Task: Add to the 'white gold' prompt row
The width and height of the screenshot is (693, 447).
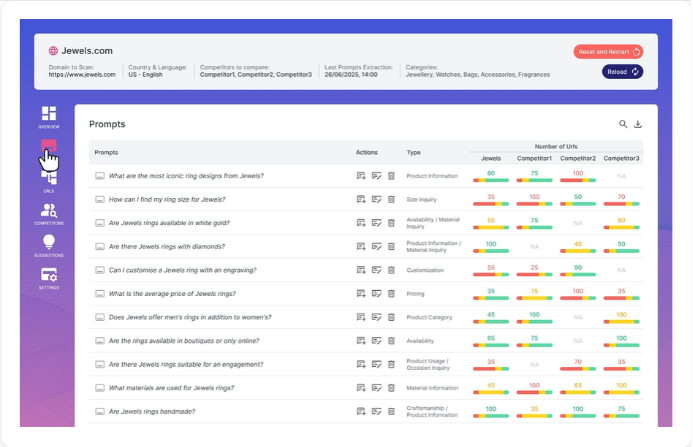Action: point(361,222)
